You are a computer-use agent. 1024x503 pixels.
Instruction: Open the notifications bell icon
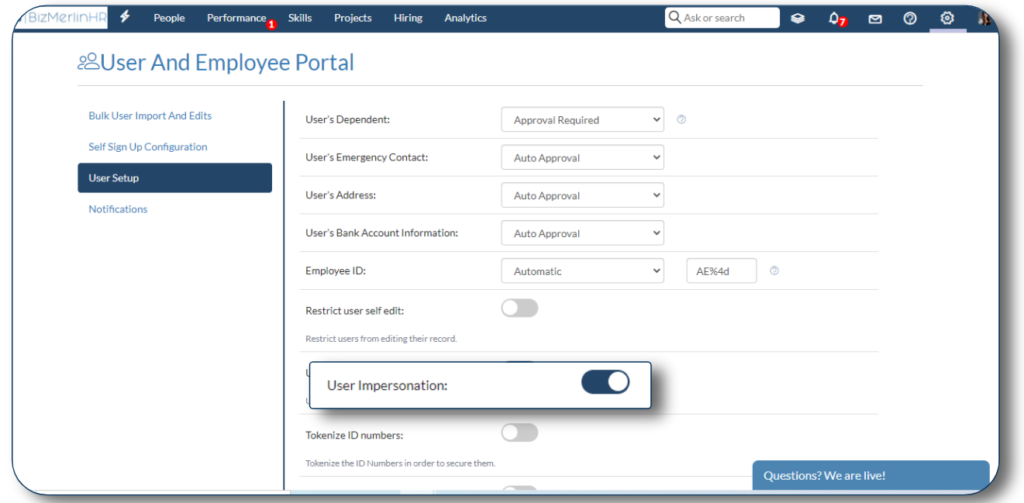pos(833,18)
